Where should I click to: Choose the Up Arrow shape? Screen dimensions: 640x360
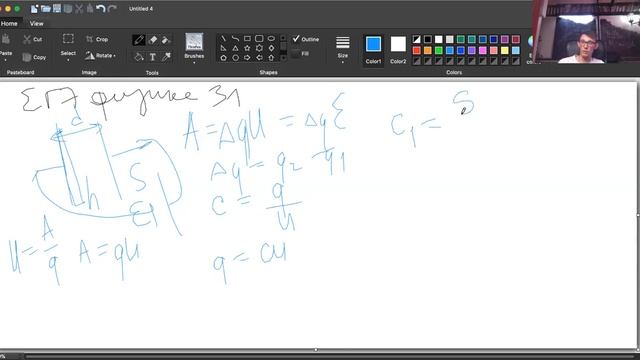pos(271,58)
